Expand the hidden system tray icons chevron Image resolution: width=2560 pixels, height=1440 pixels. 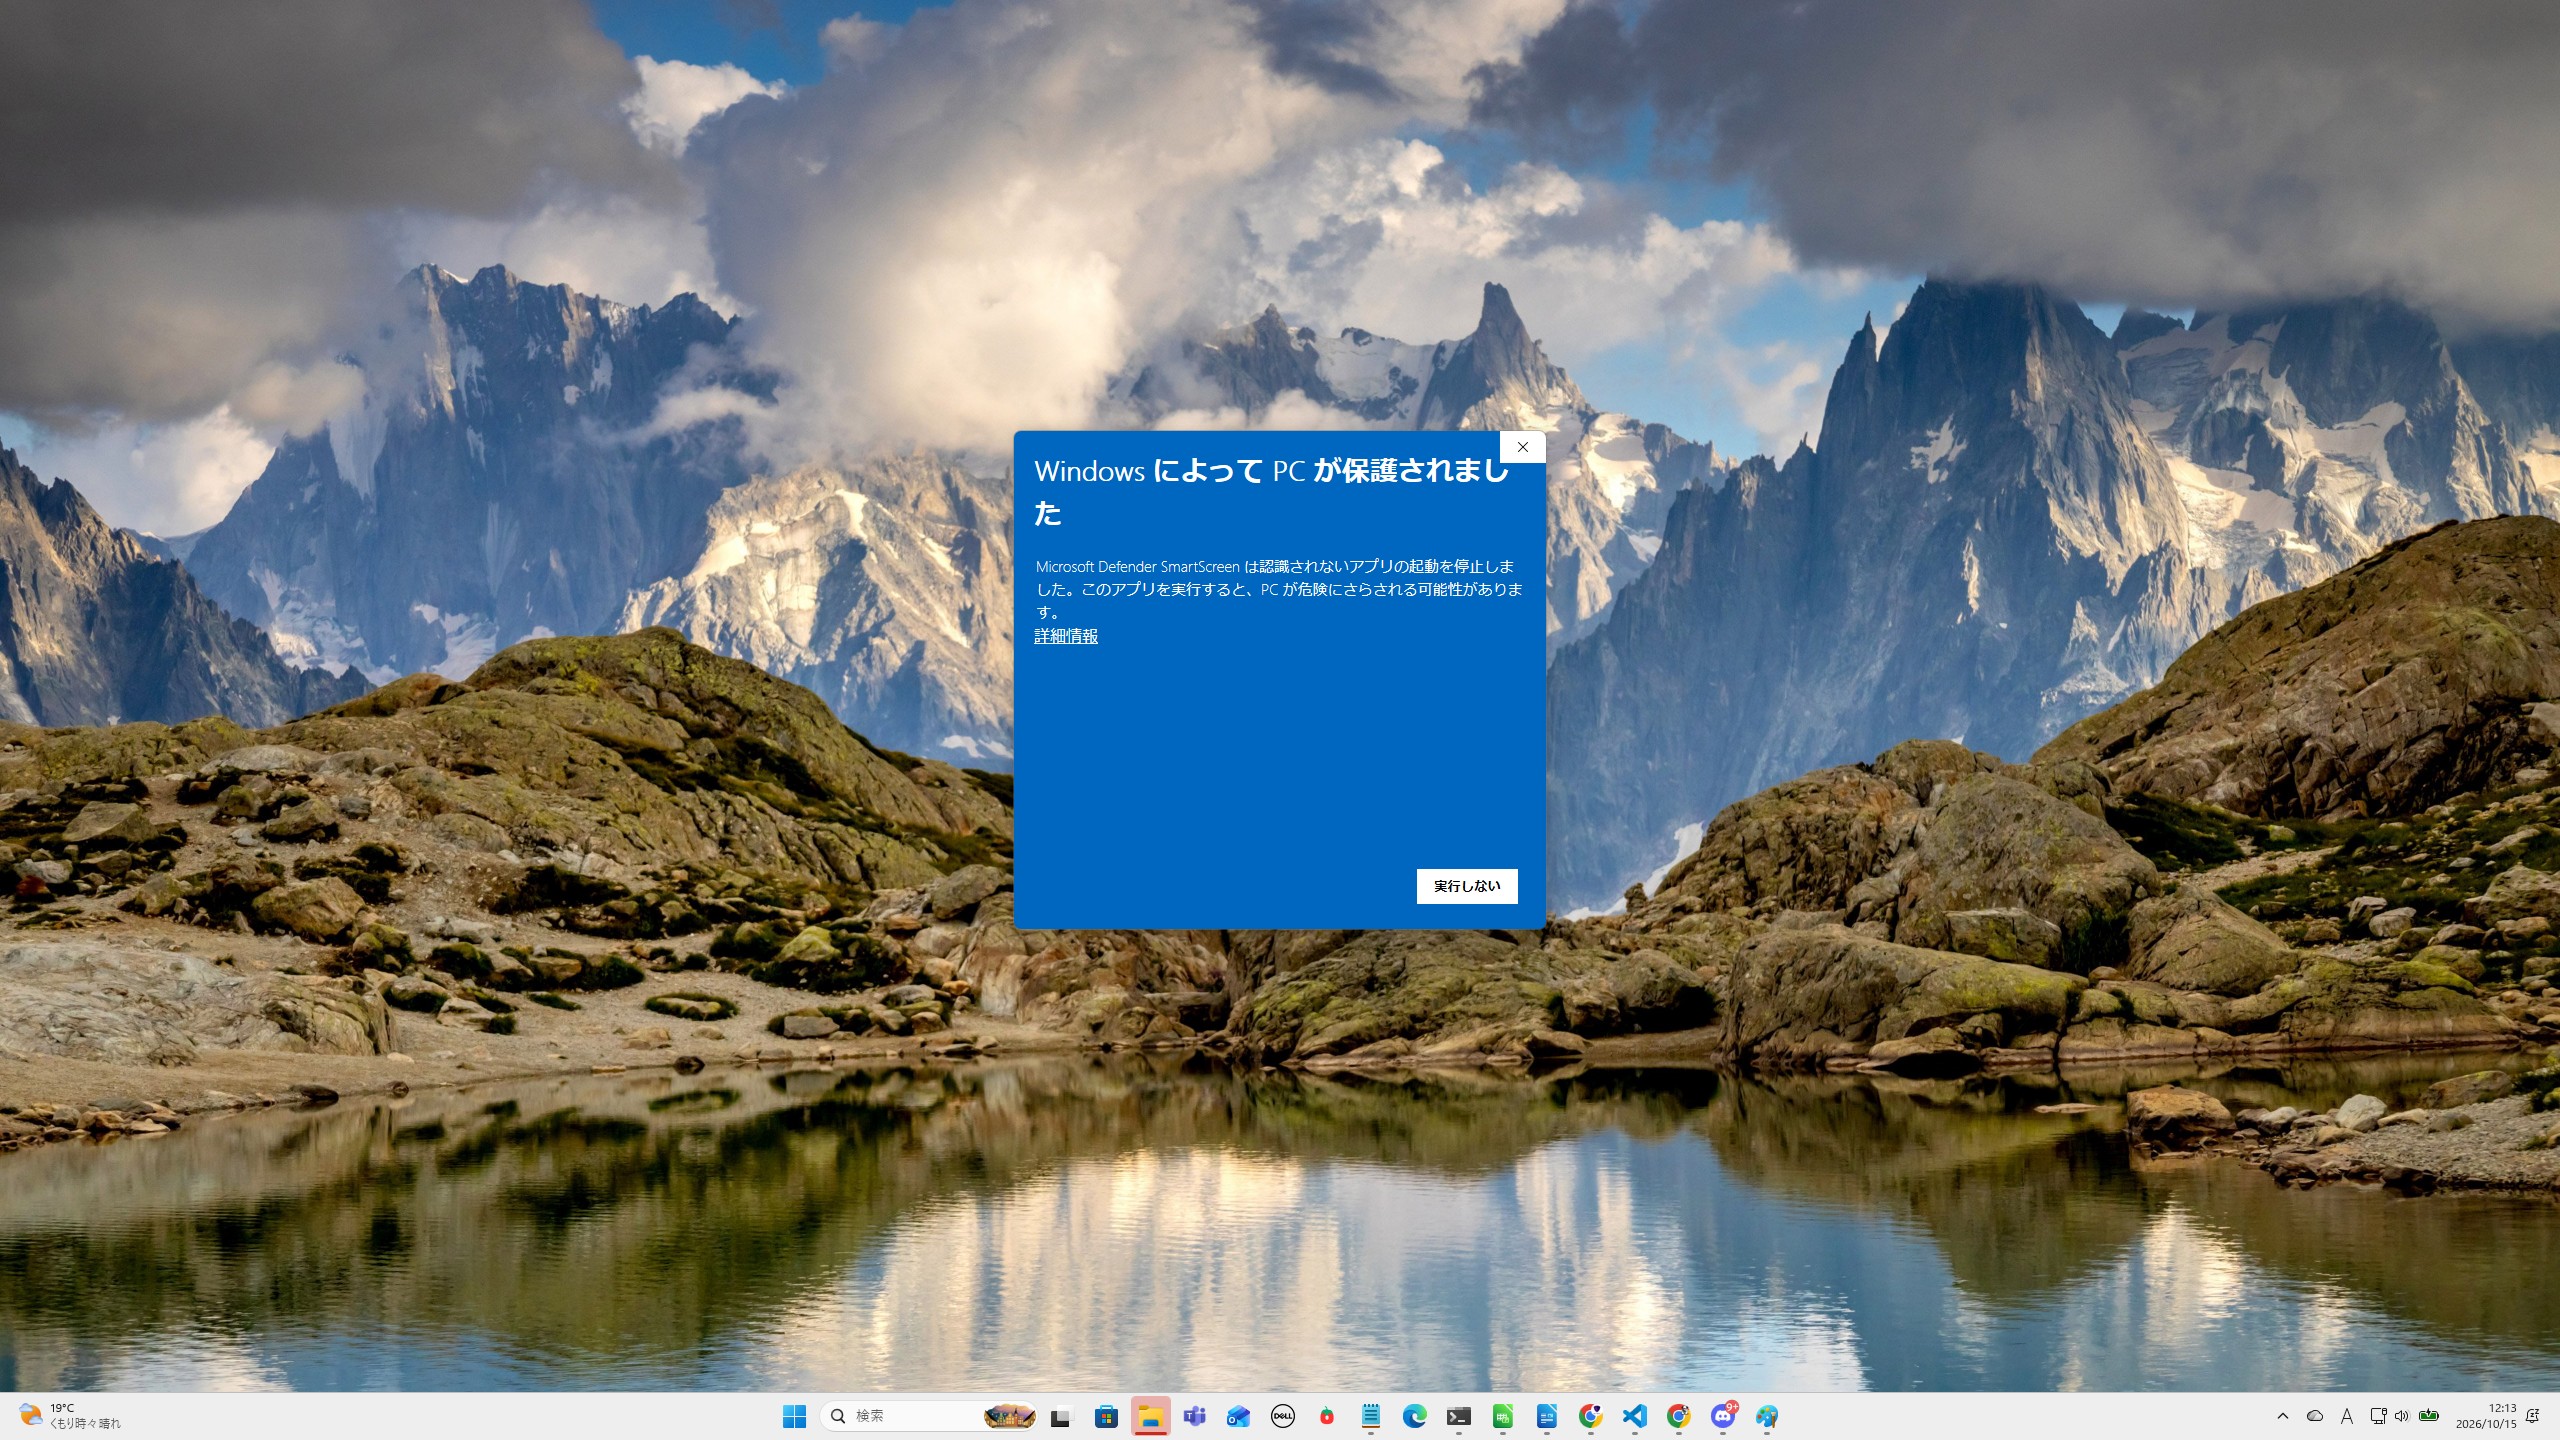pyautogui.click(x=2283, y=1416)
